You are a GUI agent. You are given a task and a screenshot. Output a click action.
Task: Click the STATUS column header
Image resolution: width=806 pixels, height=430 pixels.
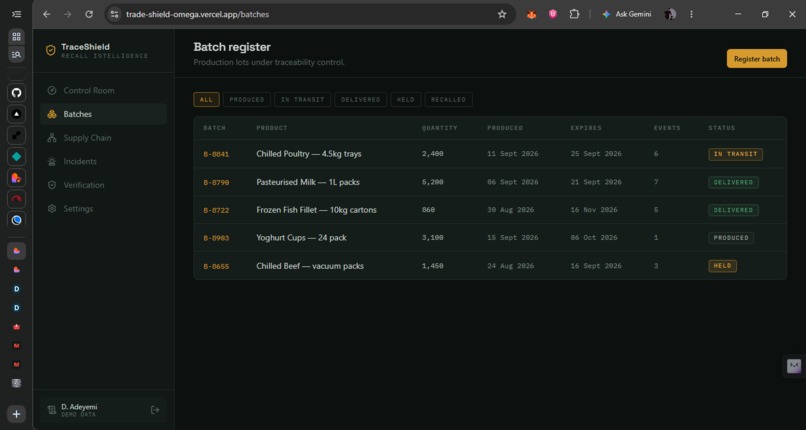pos(722,128)
